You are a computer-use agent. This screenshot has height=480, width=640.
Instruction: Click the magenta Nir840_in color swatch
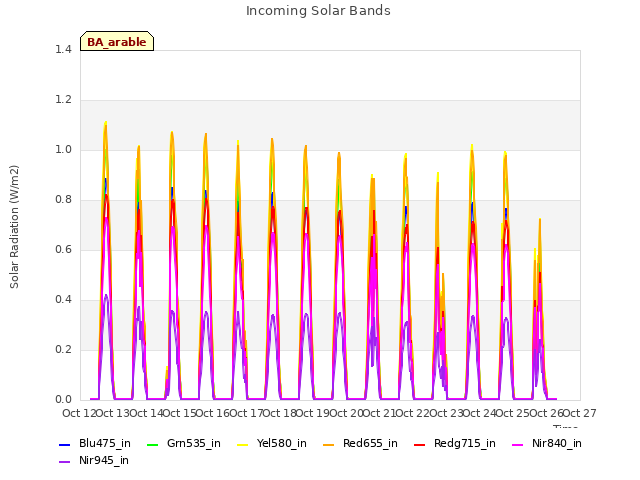(518, 444)
